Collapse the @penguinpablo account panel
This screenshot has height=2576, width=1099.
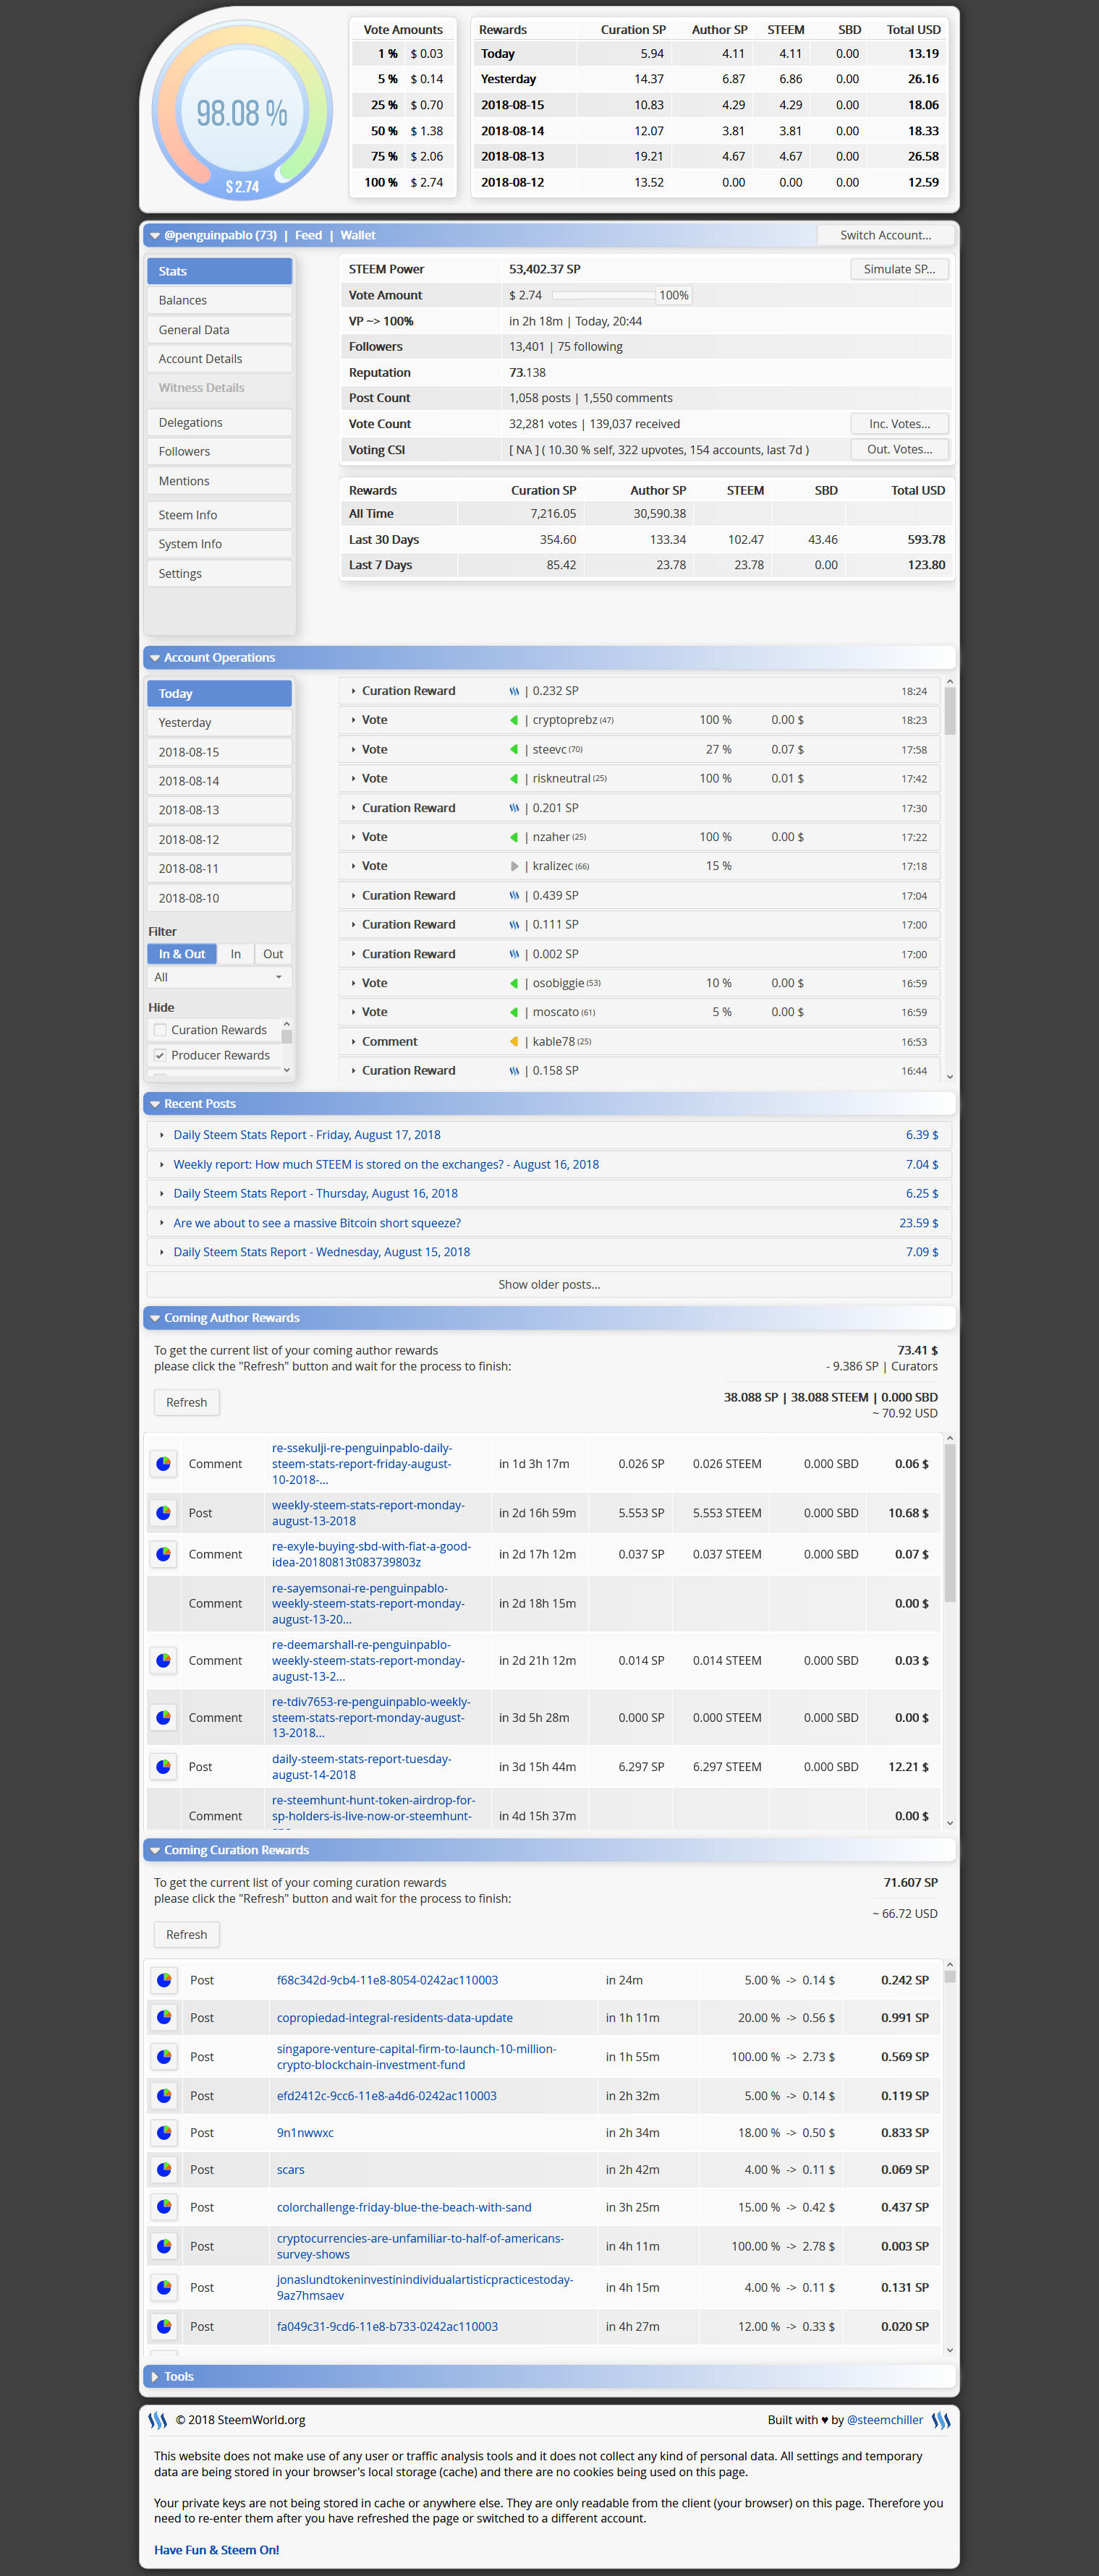(155, 236)
